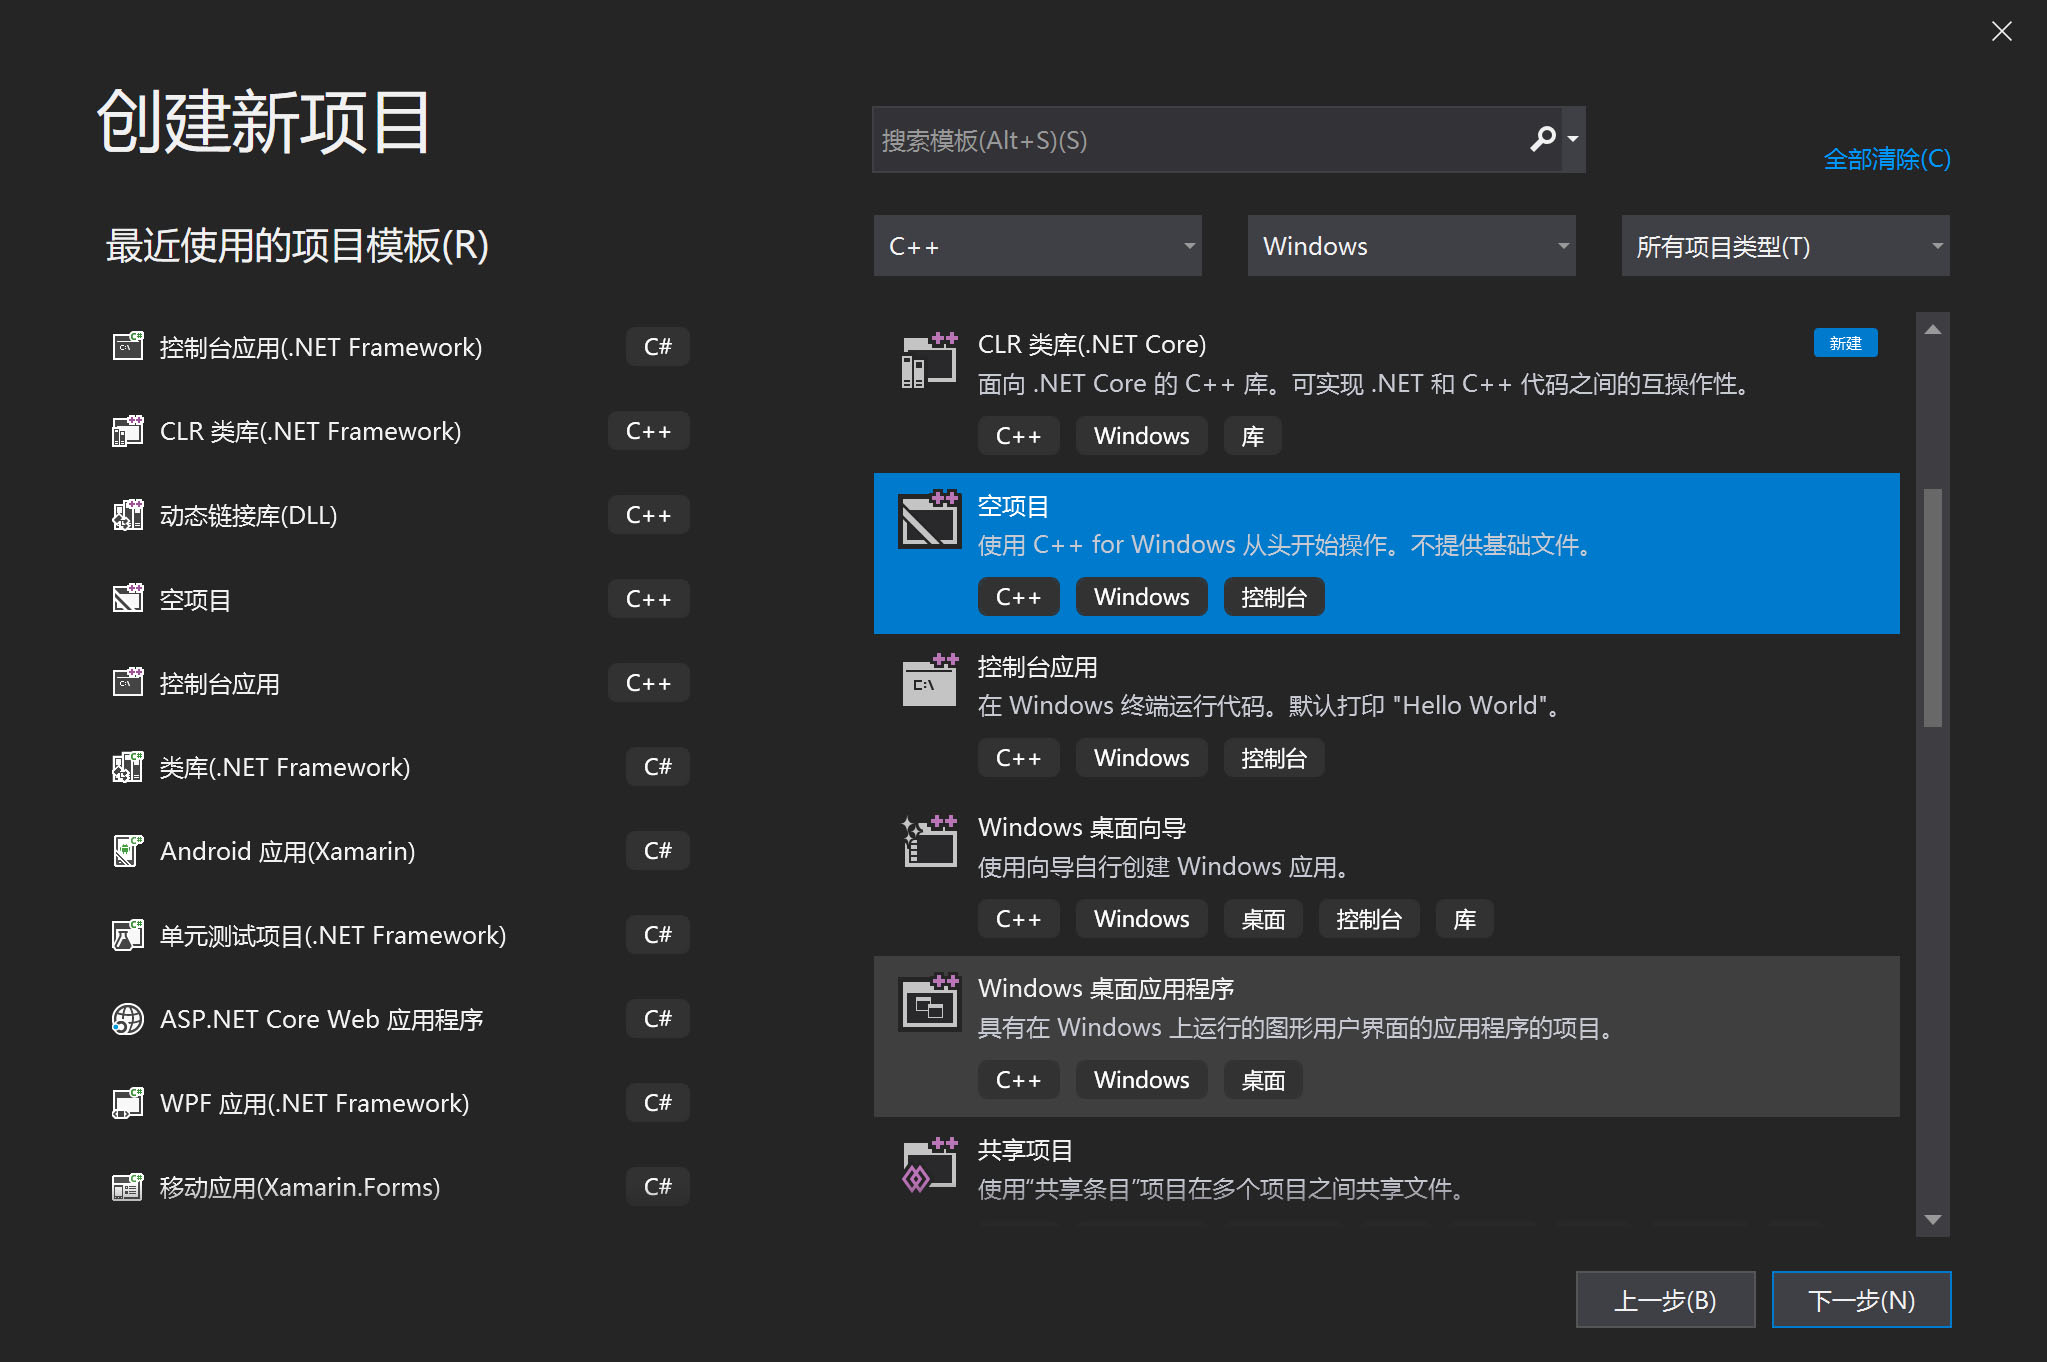2047x1362 pixels.
Task: Click the console app (.NET Framework) recent template icon
Action: click(127, 346)
